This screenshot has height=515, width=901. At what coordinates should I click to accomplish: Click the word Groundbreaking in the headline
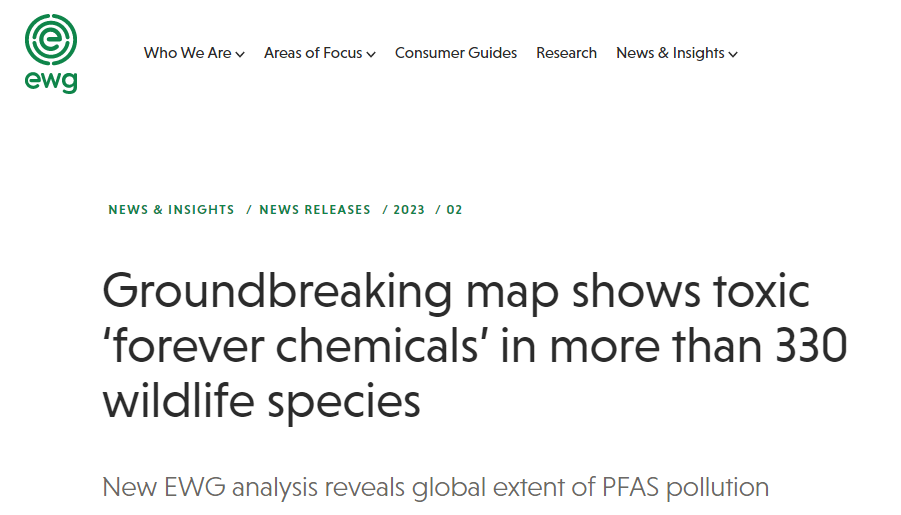(278, 292)
